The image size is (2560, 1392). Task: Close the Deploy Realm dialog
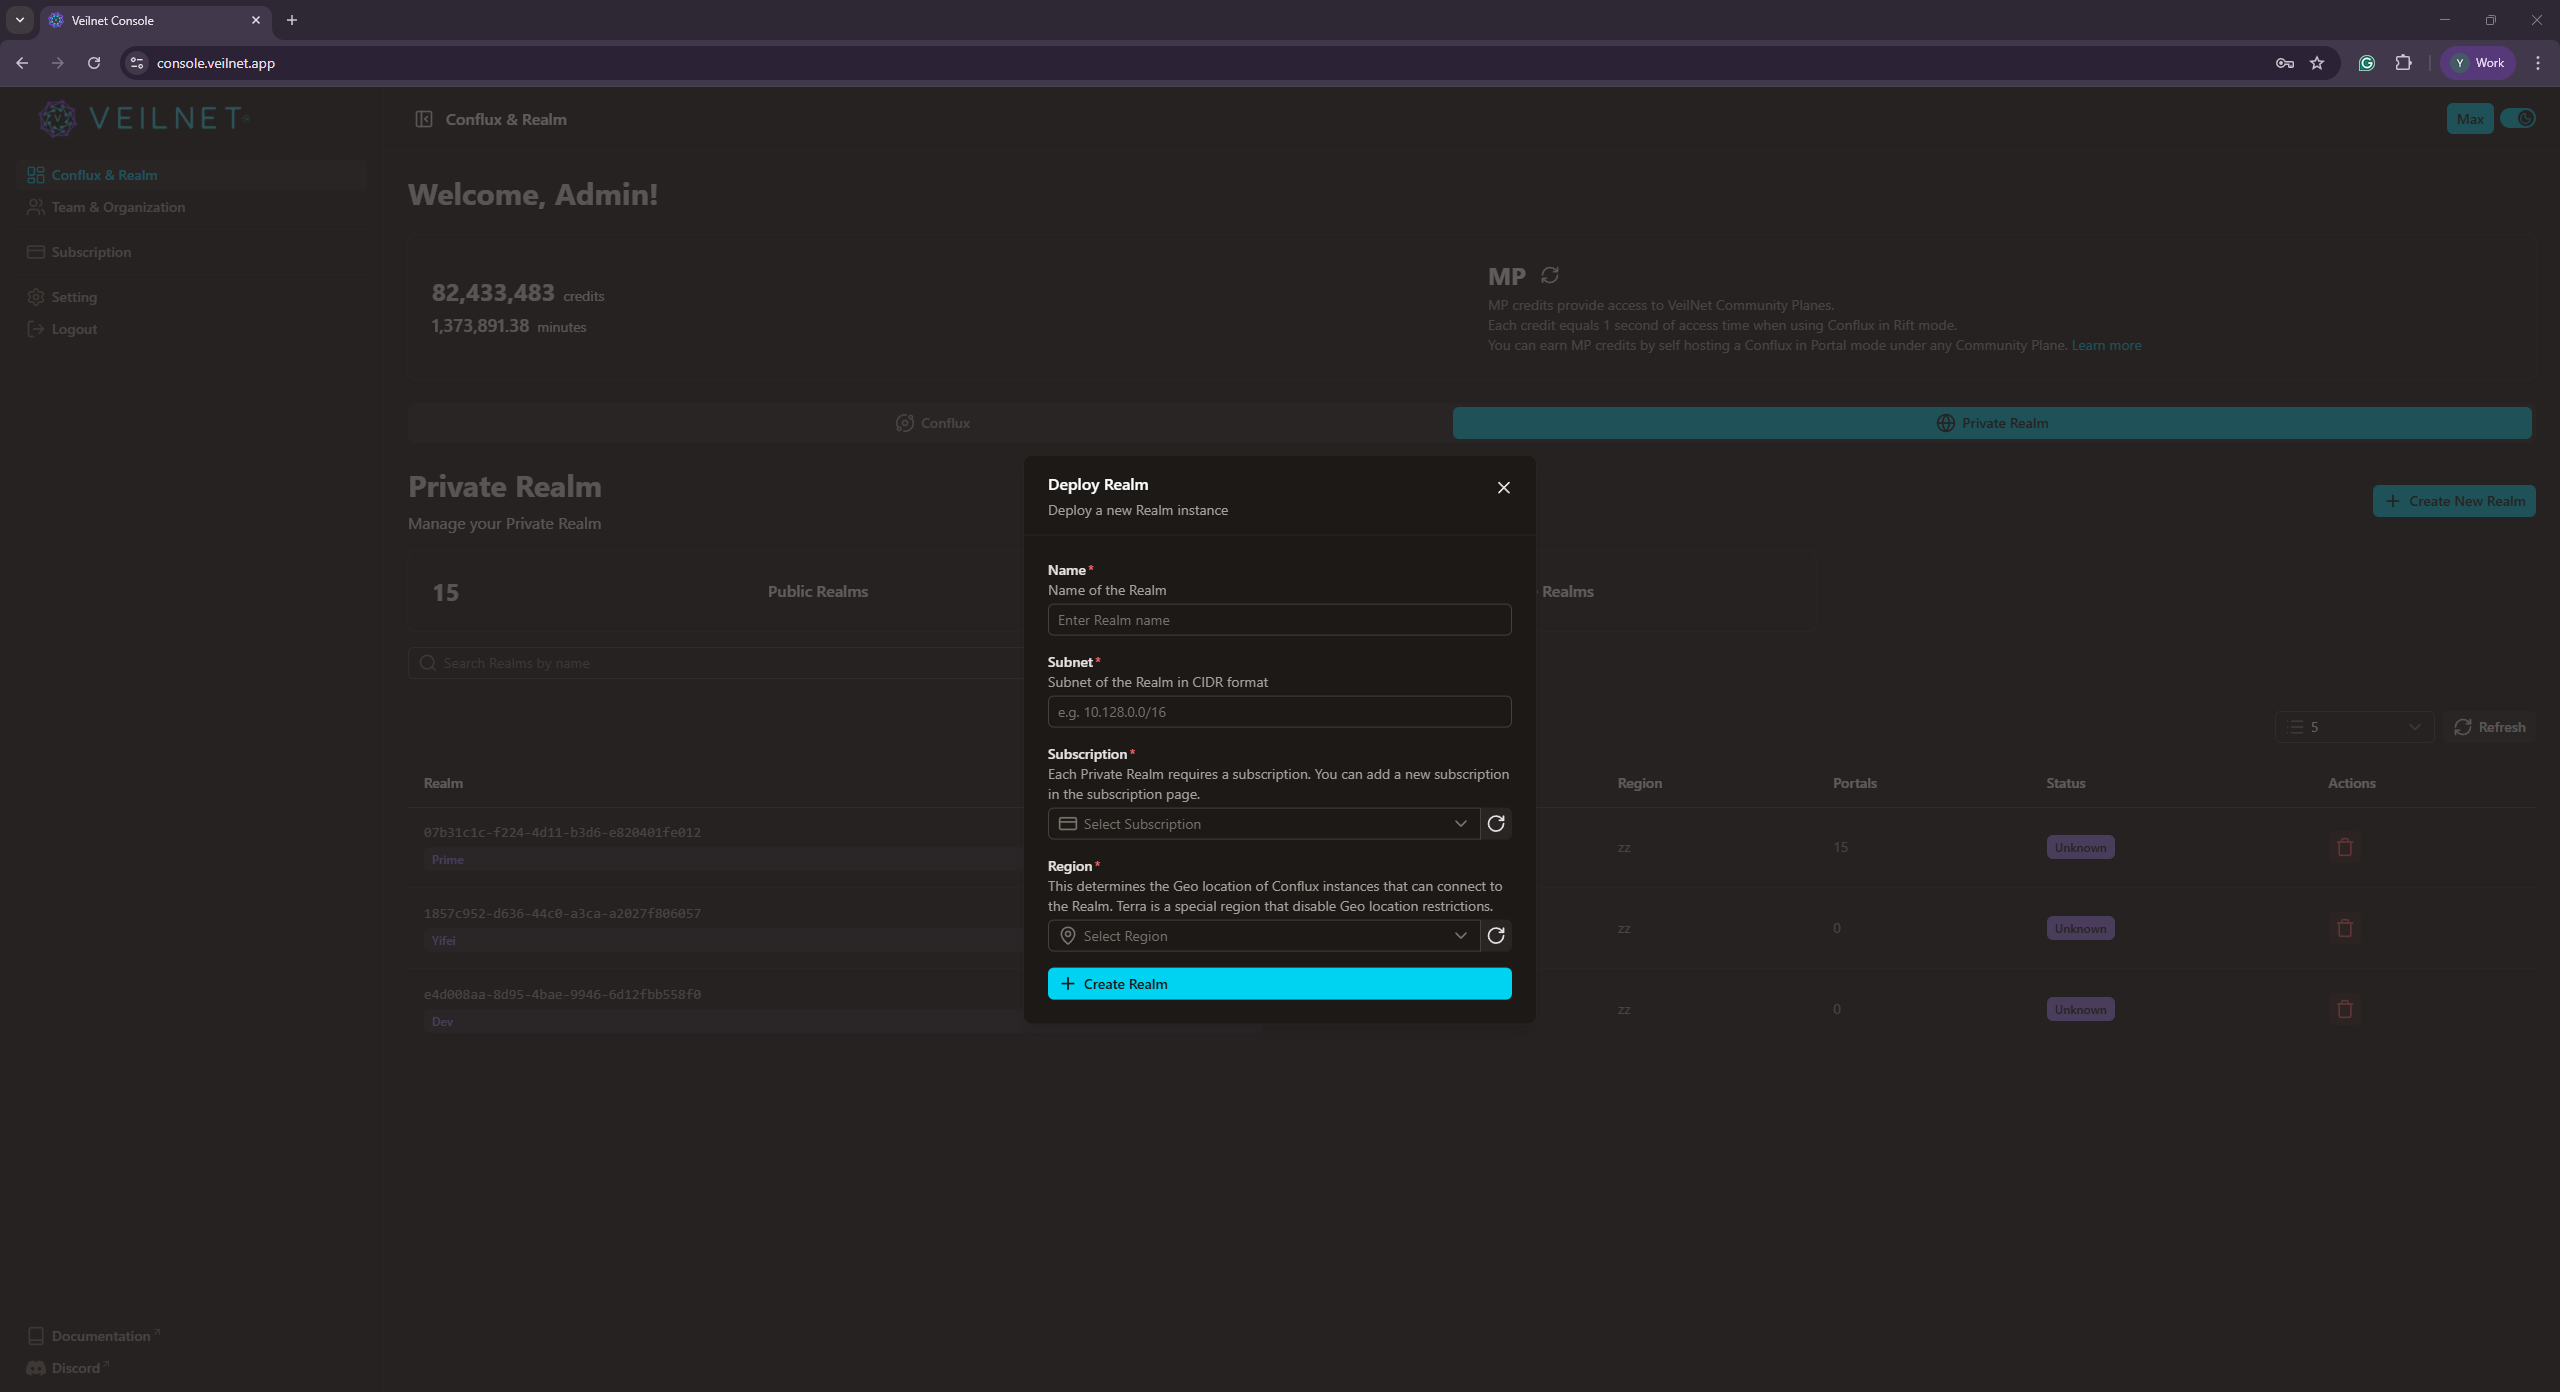pyautogui.click(x=1503, y=488)
